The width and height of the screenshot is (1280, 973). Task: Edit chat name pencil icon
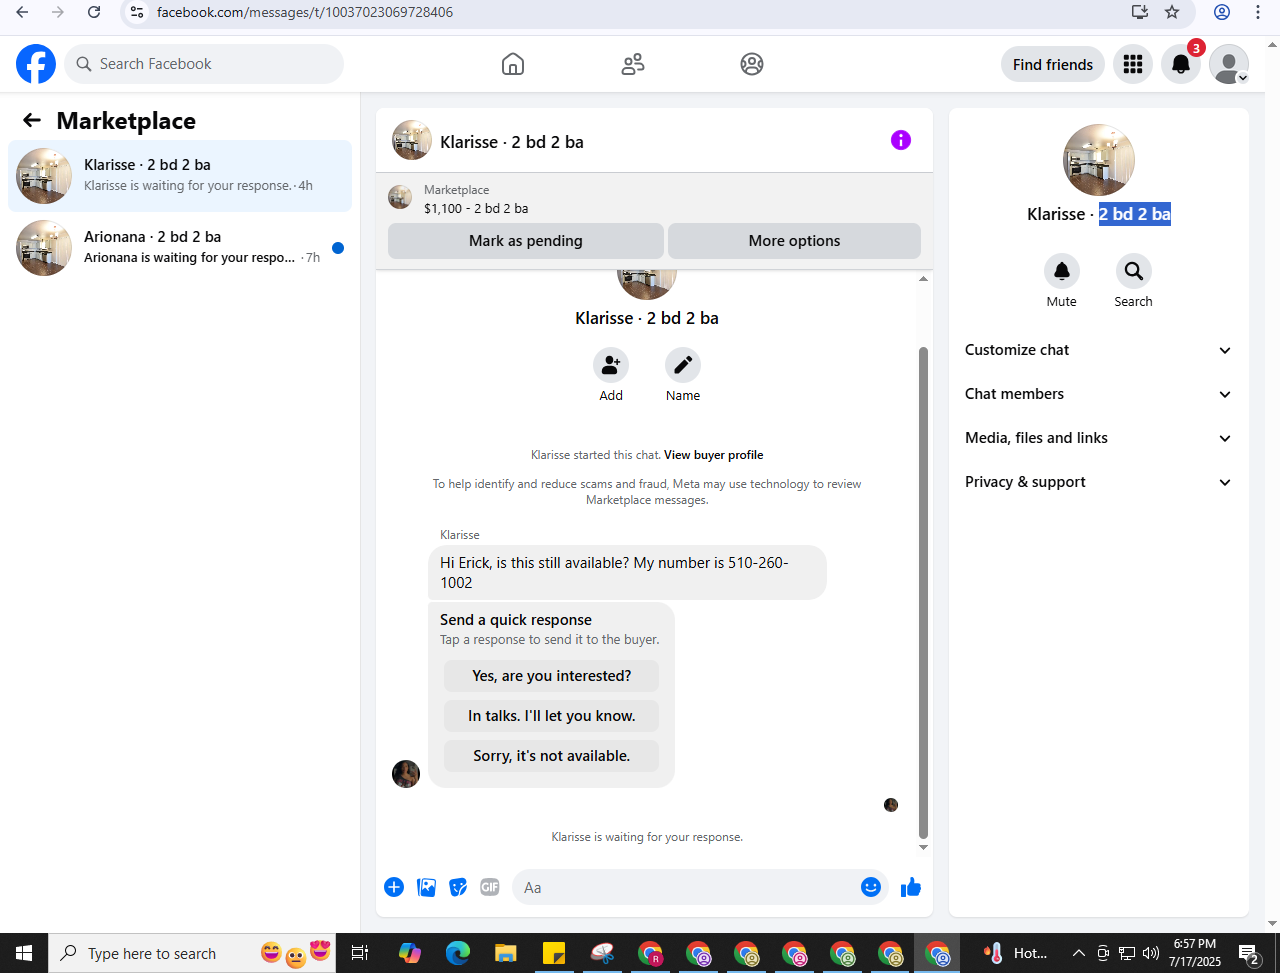tap(683, 365)
